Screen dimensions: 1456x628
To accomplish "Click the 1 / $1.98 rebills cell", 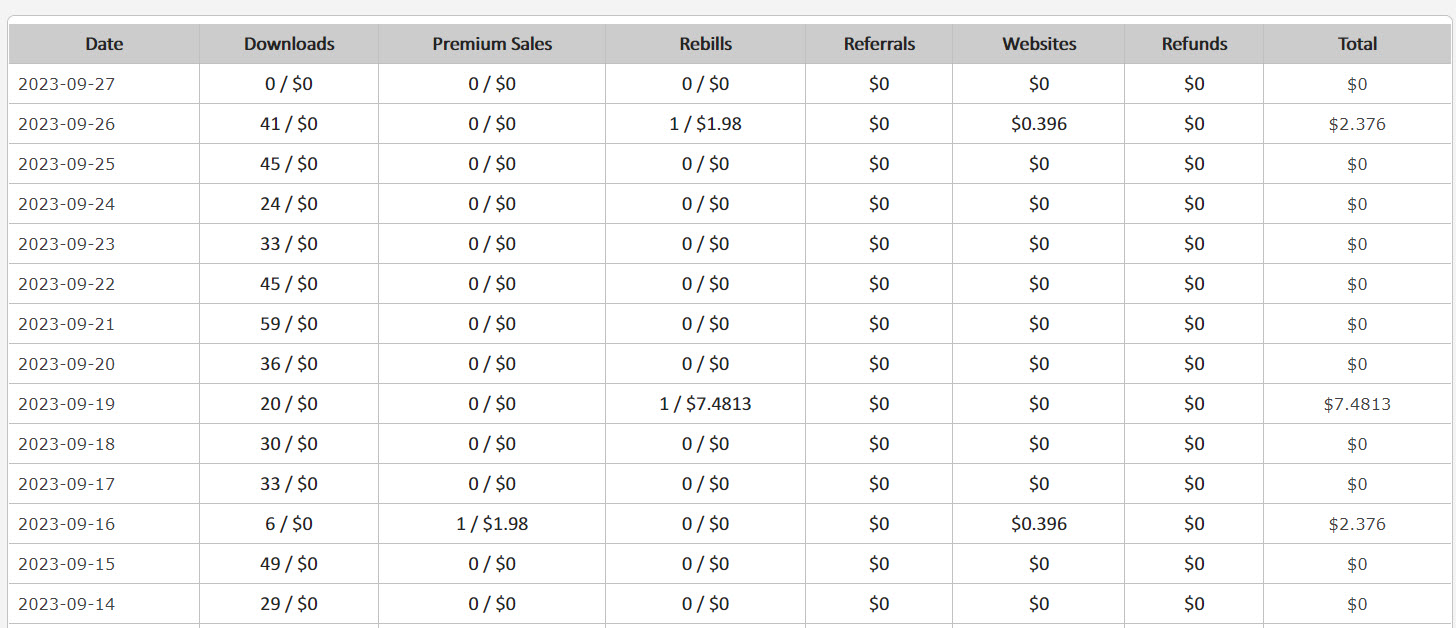I will pos(705,124).
